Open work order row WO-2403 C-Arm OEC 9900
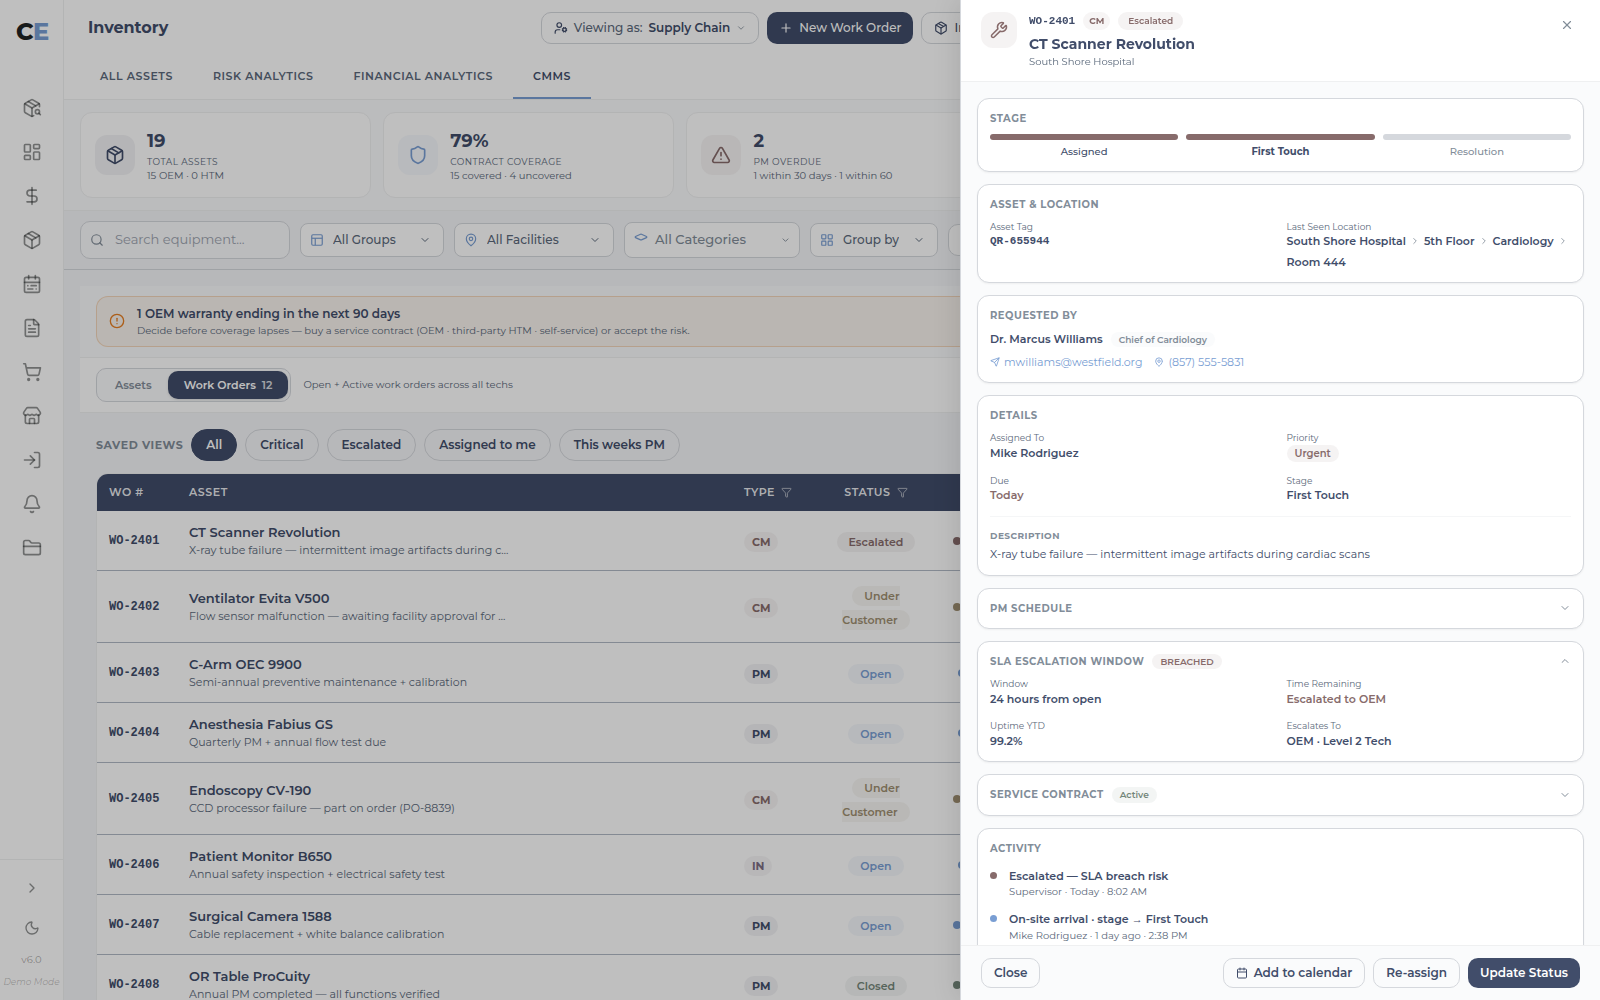Screen dimensions: 1600x1000 click(528, 673)
